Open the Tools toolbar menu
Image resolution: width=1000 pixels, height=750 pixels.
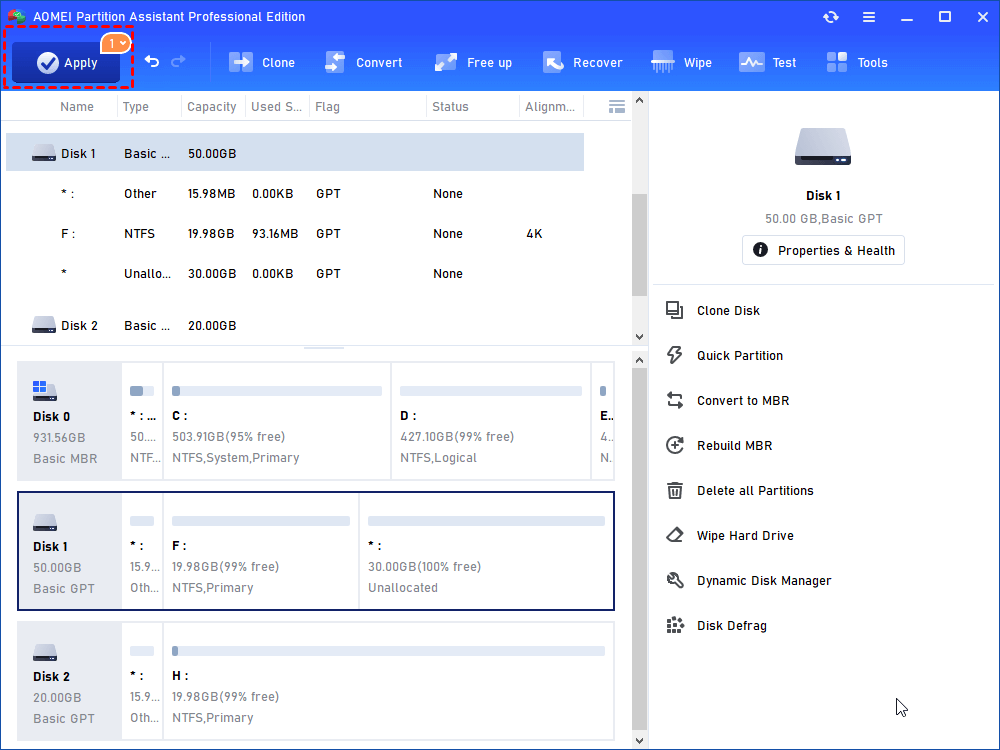857,62
